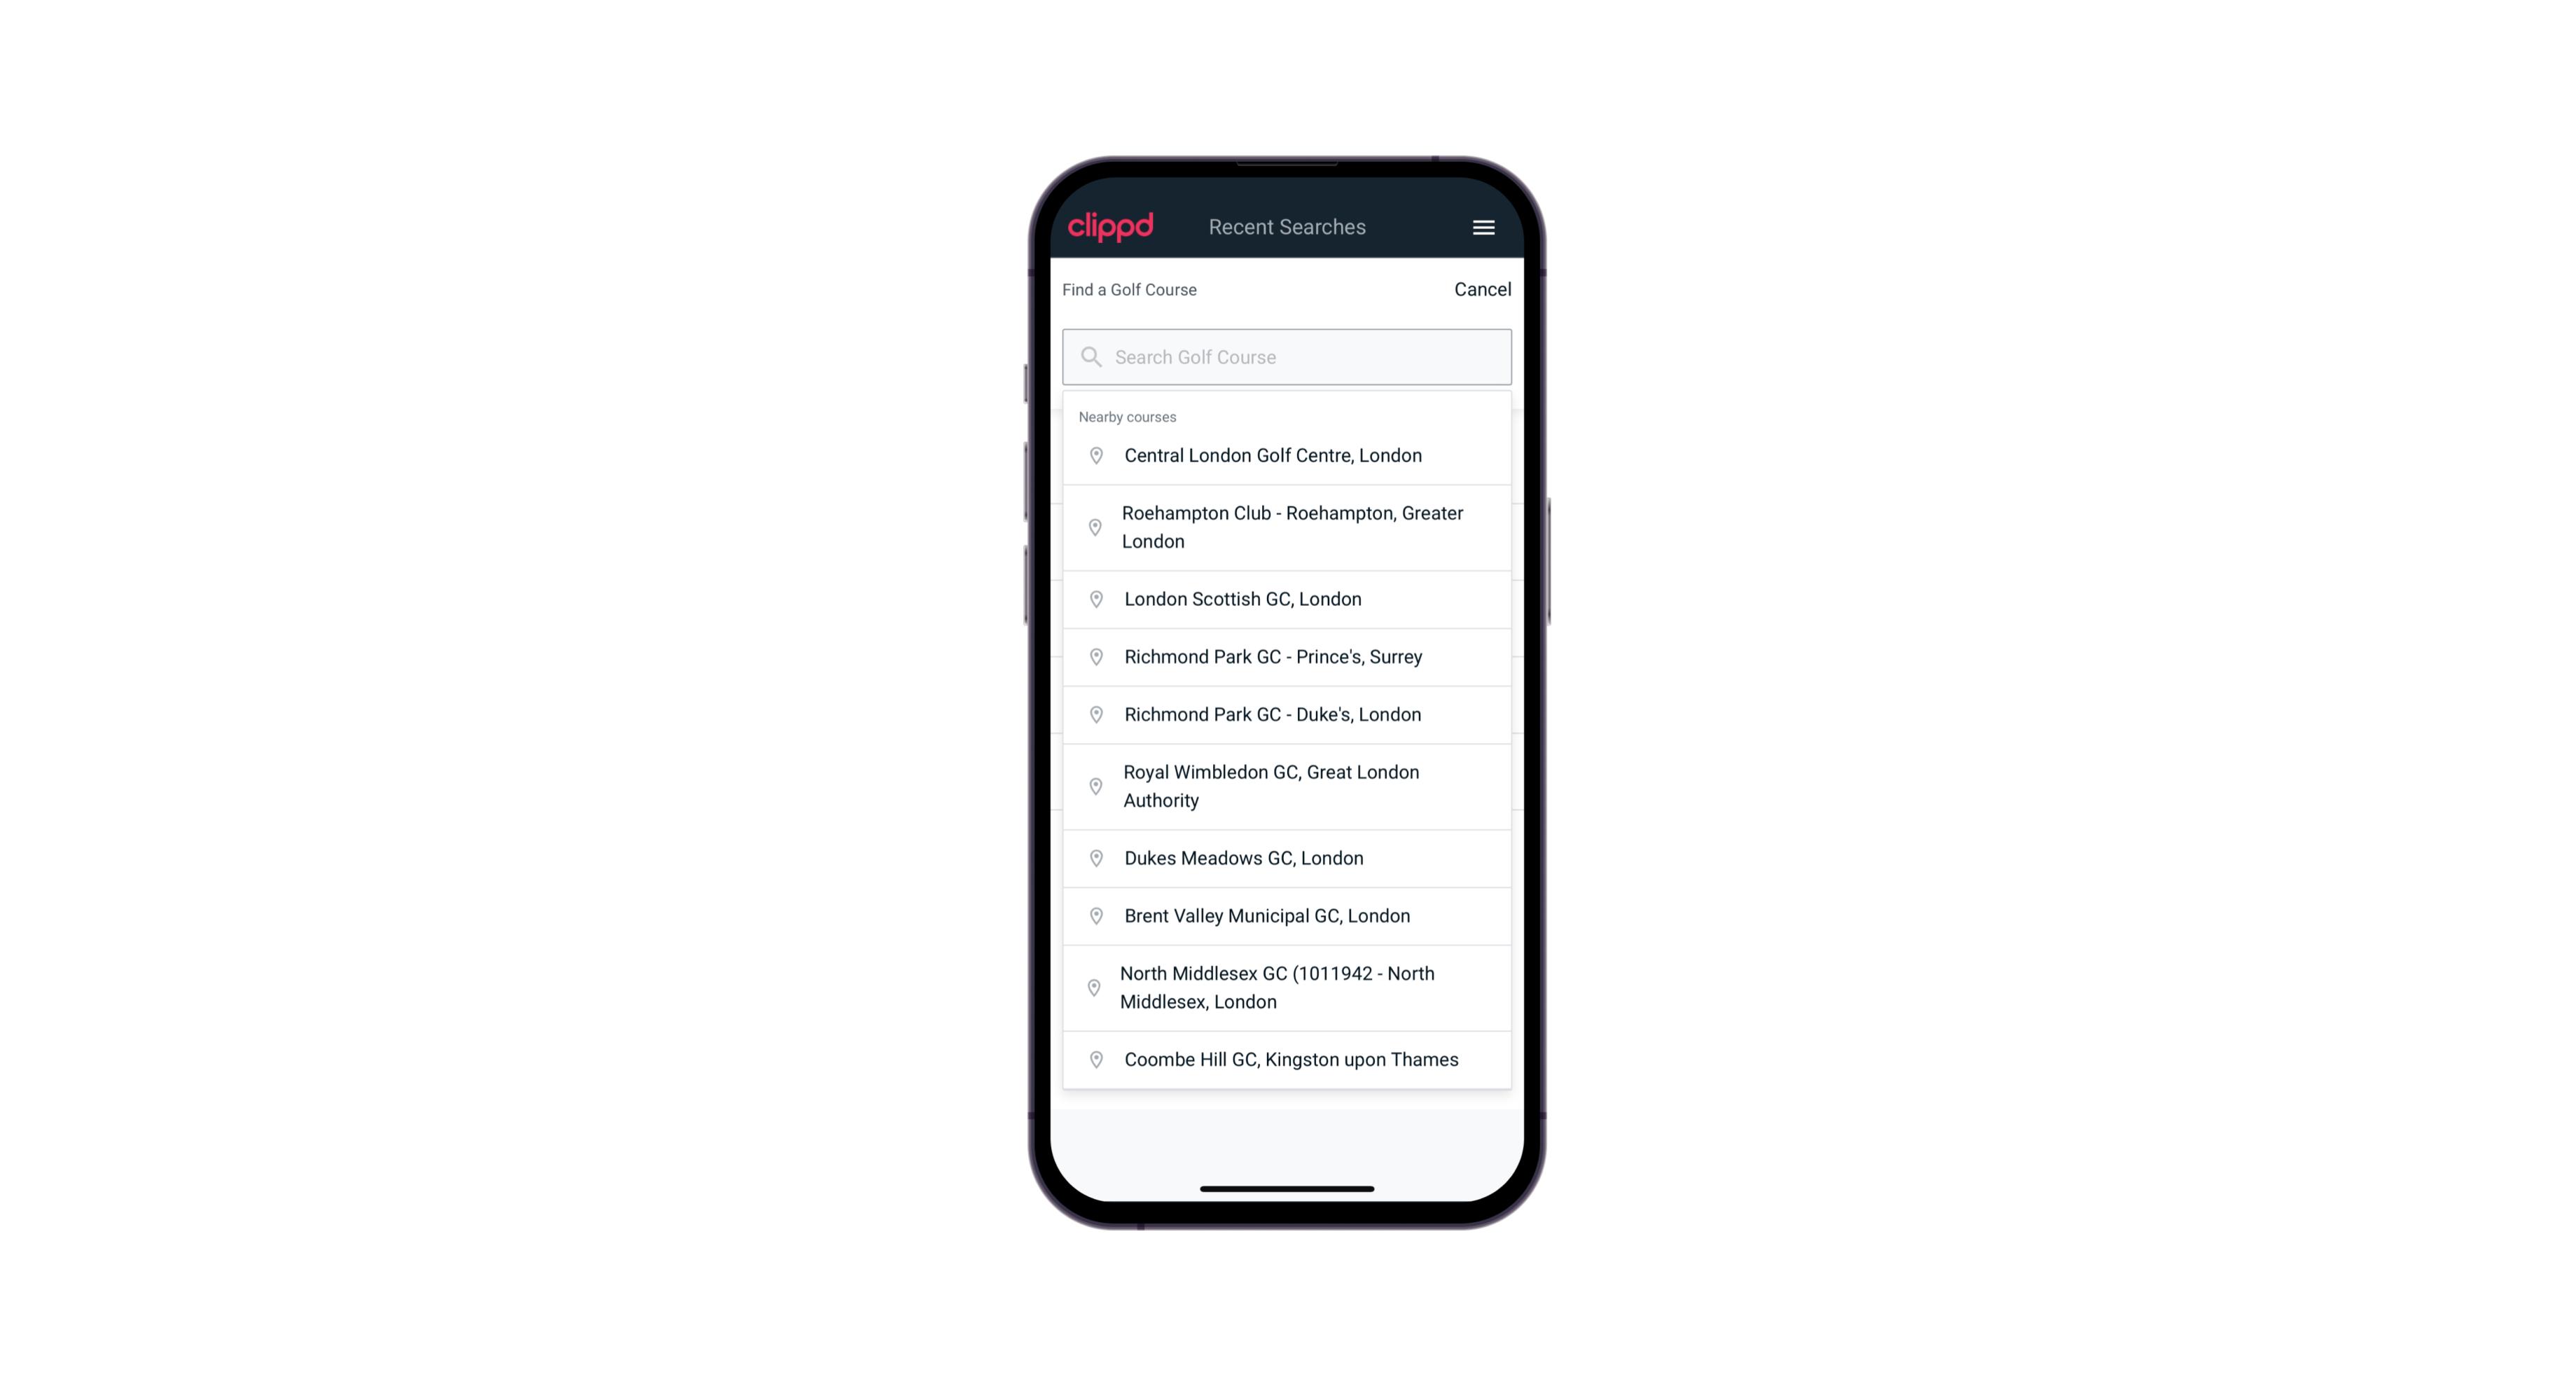Viewport: 2576px width, 1386px height.
Task: Click location pin icon for Coombe Hill GC
Action: (1093, 1058)
